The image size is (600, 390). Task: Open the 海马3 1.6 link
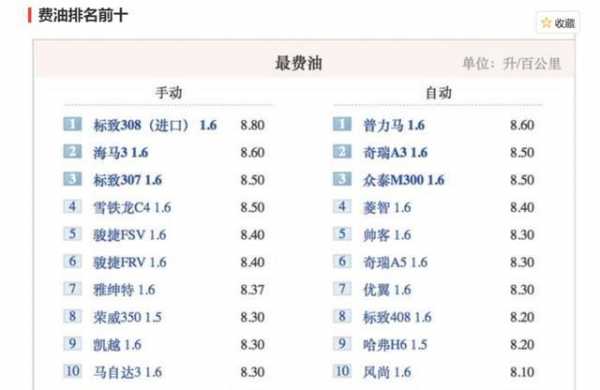pos(121,153)
